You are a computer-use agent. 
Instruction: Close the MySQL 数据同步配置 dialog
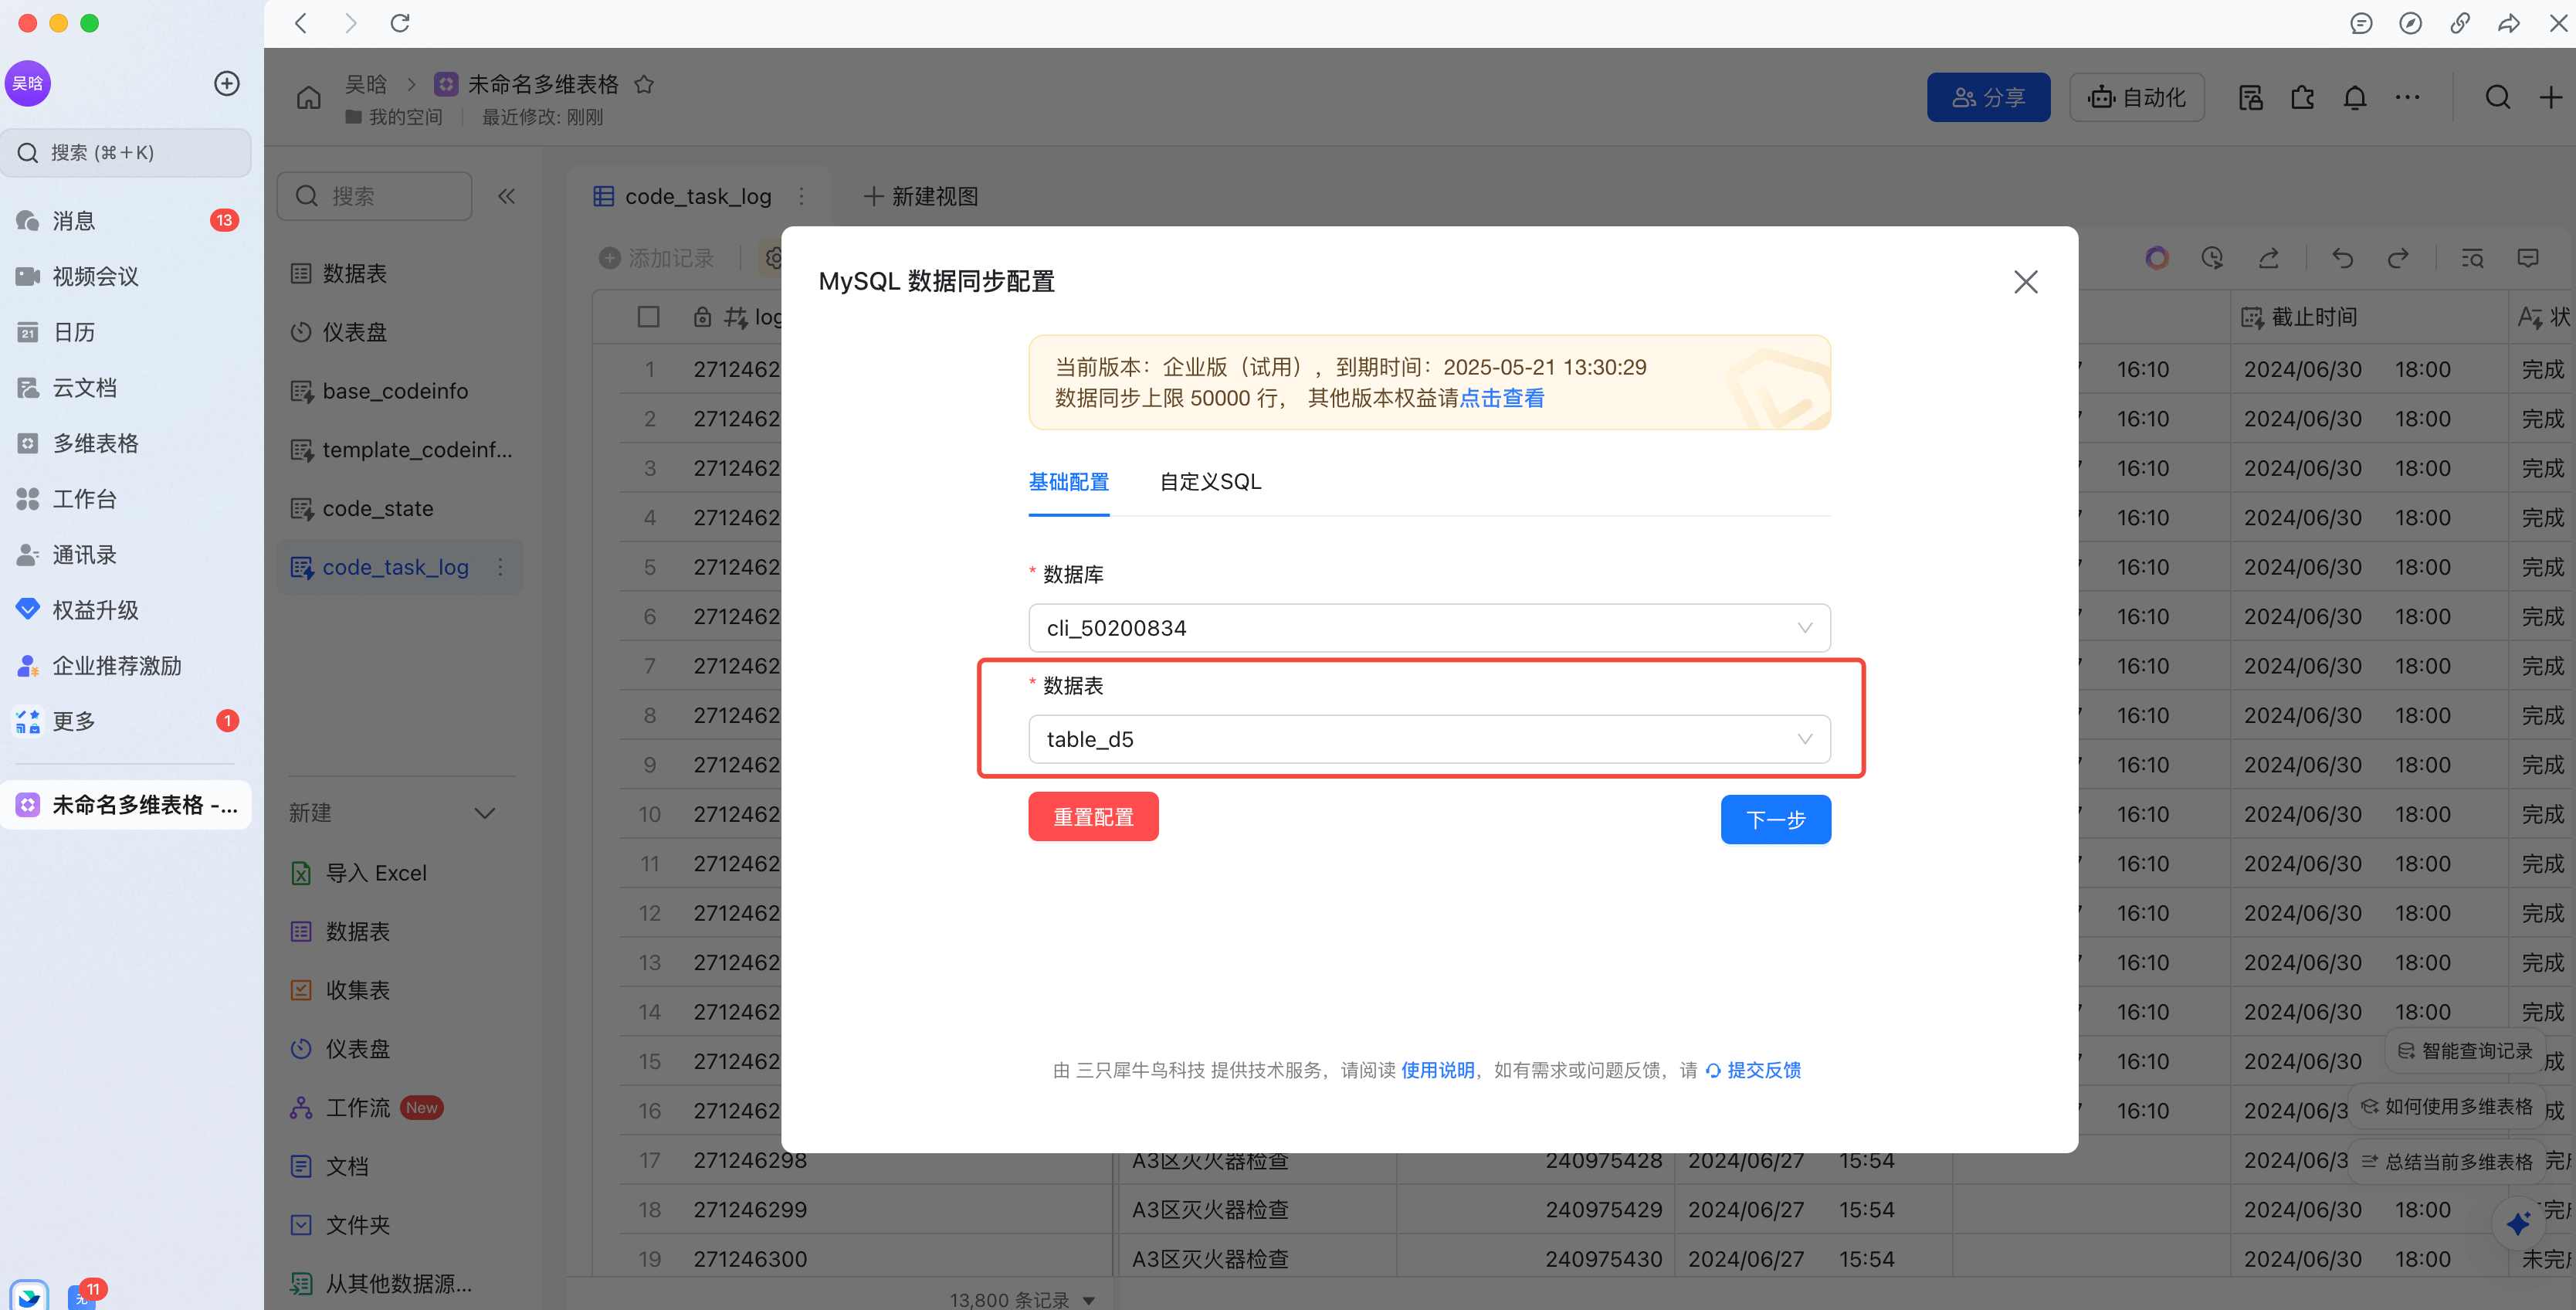click(2026, 282)
